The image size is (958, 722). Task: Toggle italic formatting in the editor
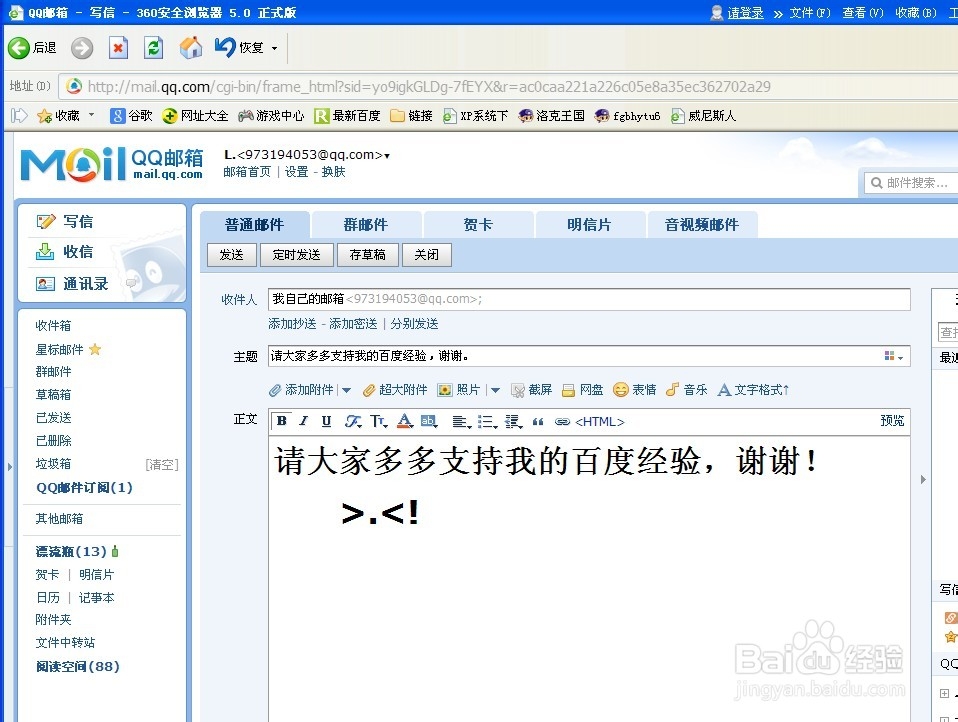coord(302,422)
